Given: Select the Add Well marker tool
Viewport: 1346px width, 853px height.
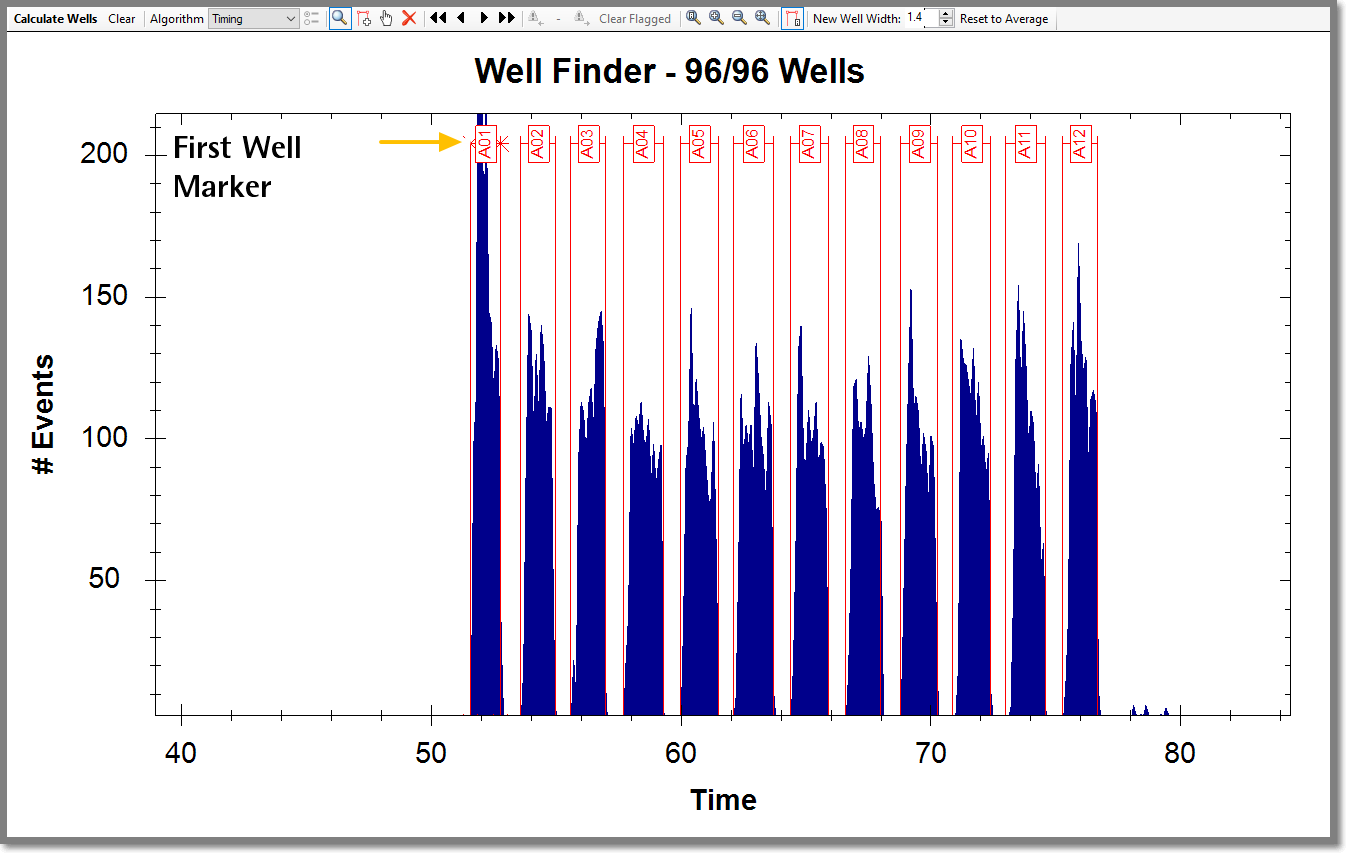Looking at the screenshot, I should pyautogui.click(x=364, y=17).
